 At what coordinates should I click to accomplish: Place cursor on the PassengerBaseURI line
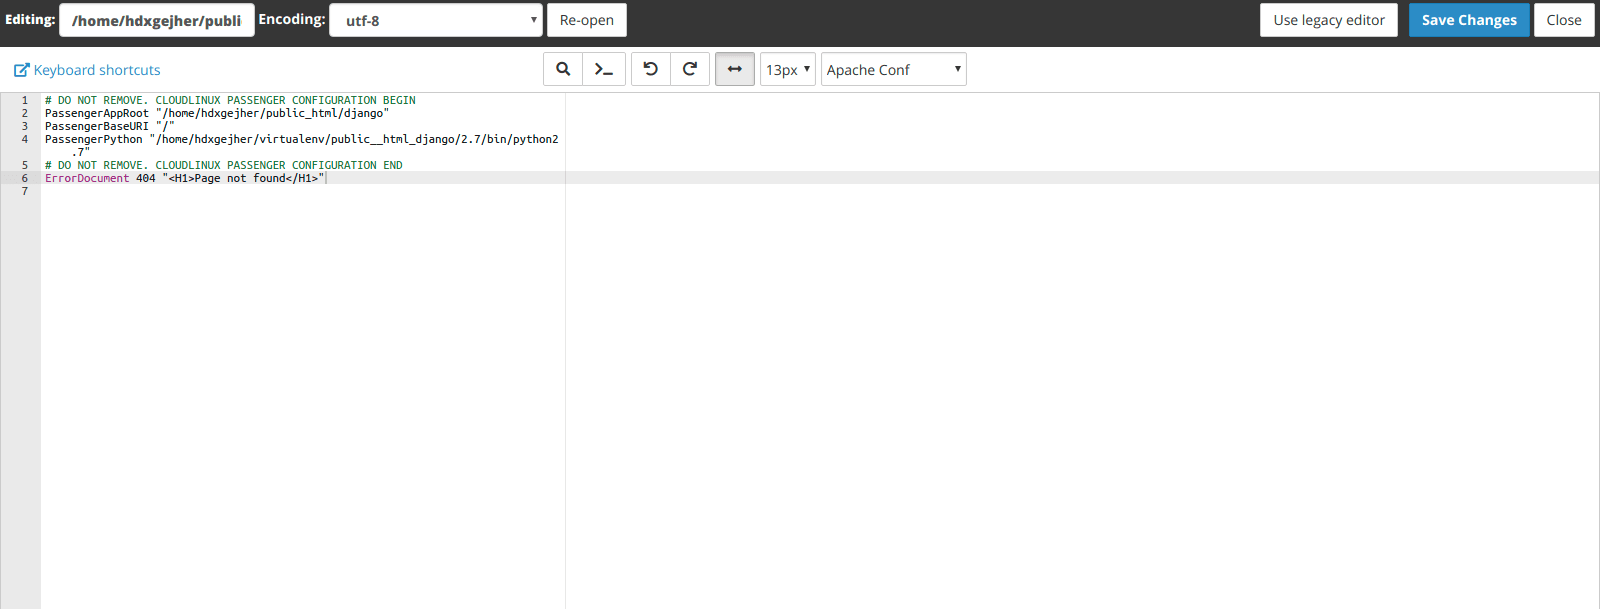[110, 126]
